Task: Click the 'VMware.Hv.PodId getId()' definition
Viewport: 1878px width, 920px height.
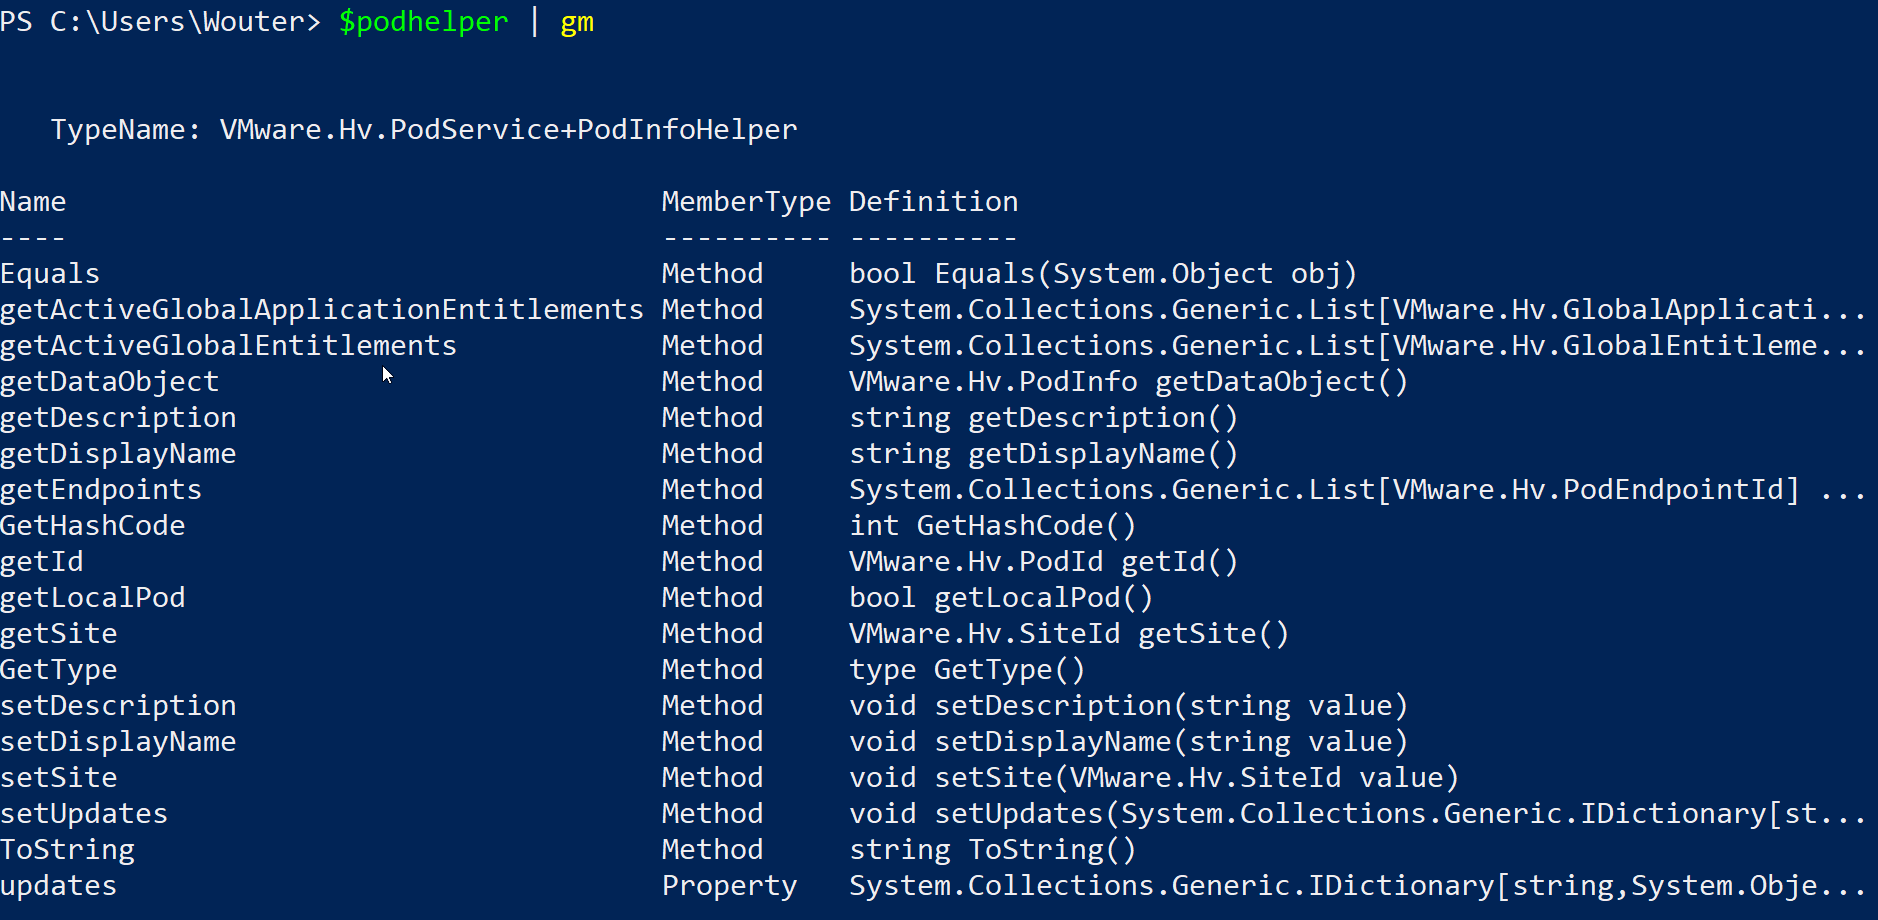Action: (x=1044, y=562)
